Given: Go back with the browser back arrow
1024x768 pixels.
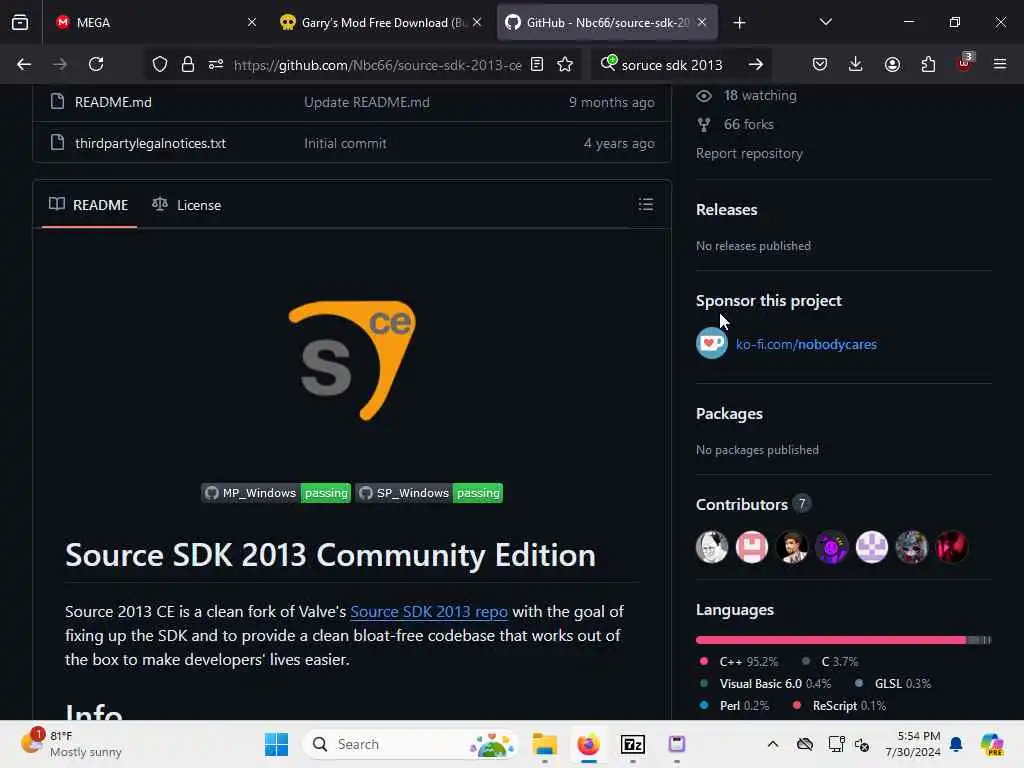Looking at the screenshot, I should tap(24, 64).
